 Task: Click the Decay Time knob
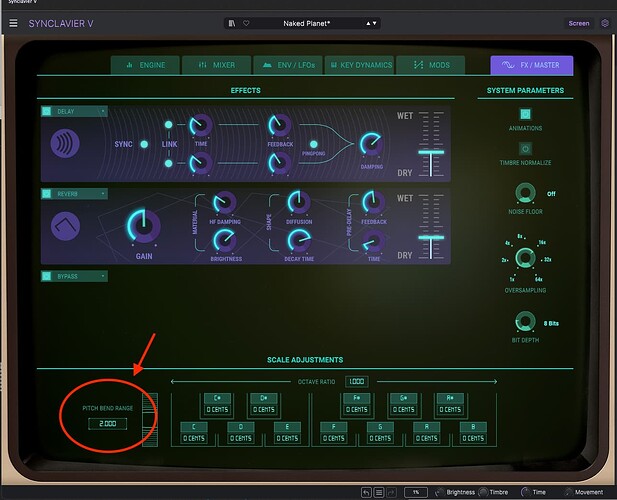pos(299,240)
